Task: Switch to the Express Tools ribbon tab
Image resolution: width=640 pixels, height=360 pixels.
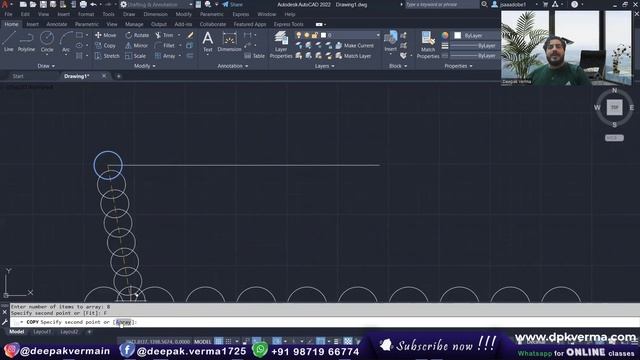Action: tap(288, 24)
